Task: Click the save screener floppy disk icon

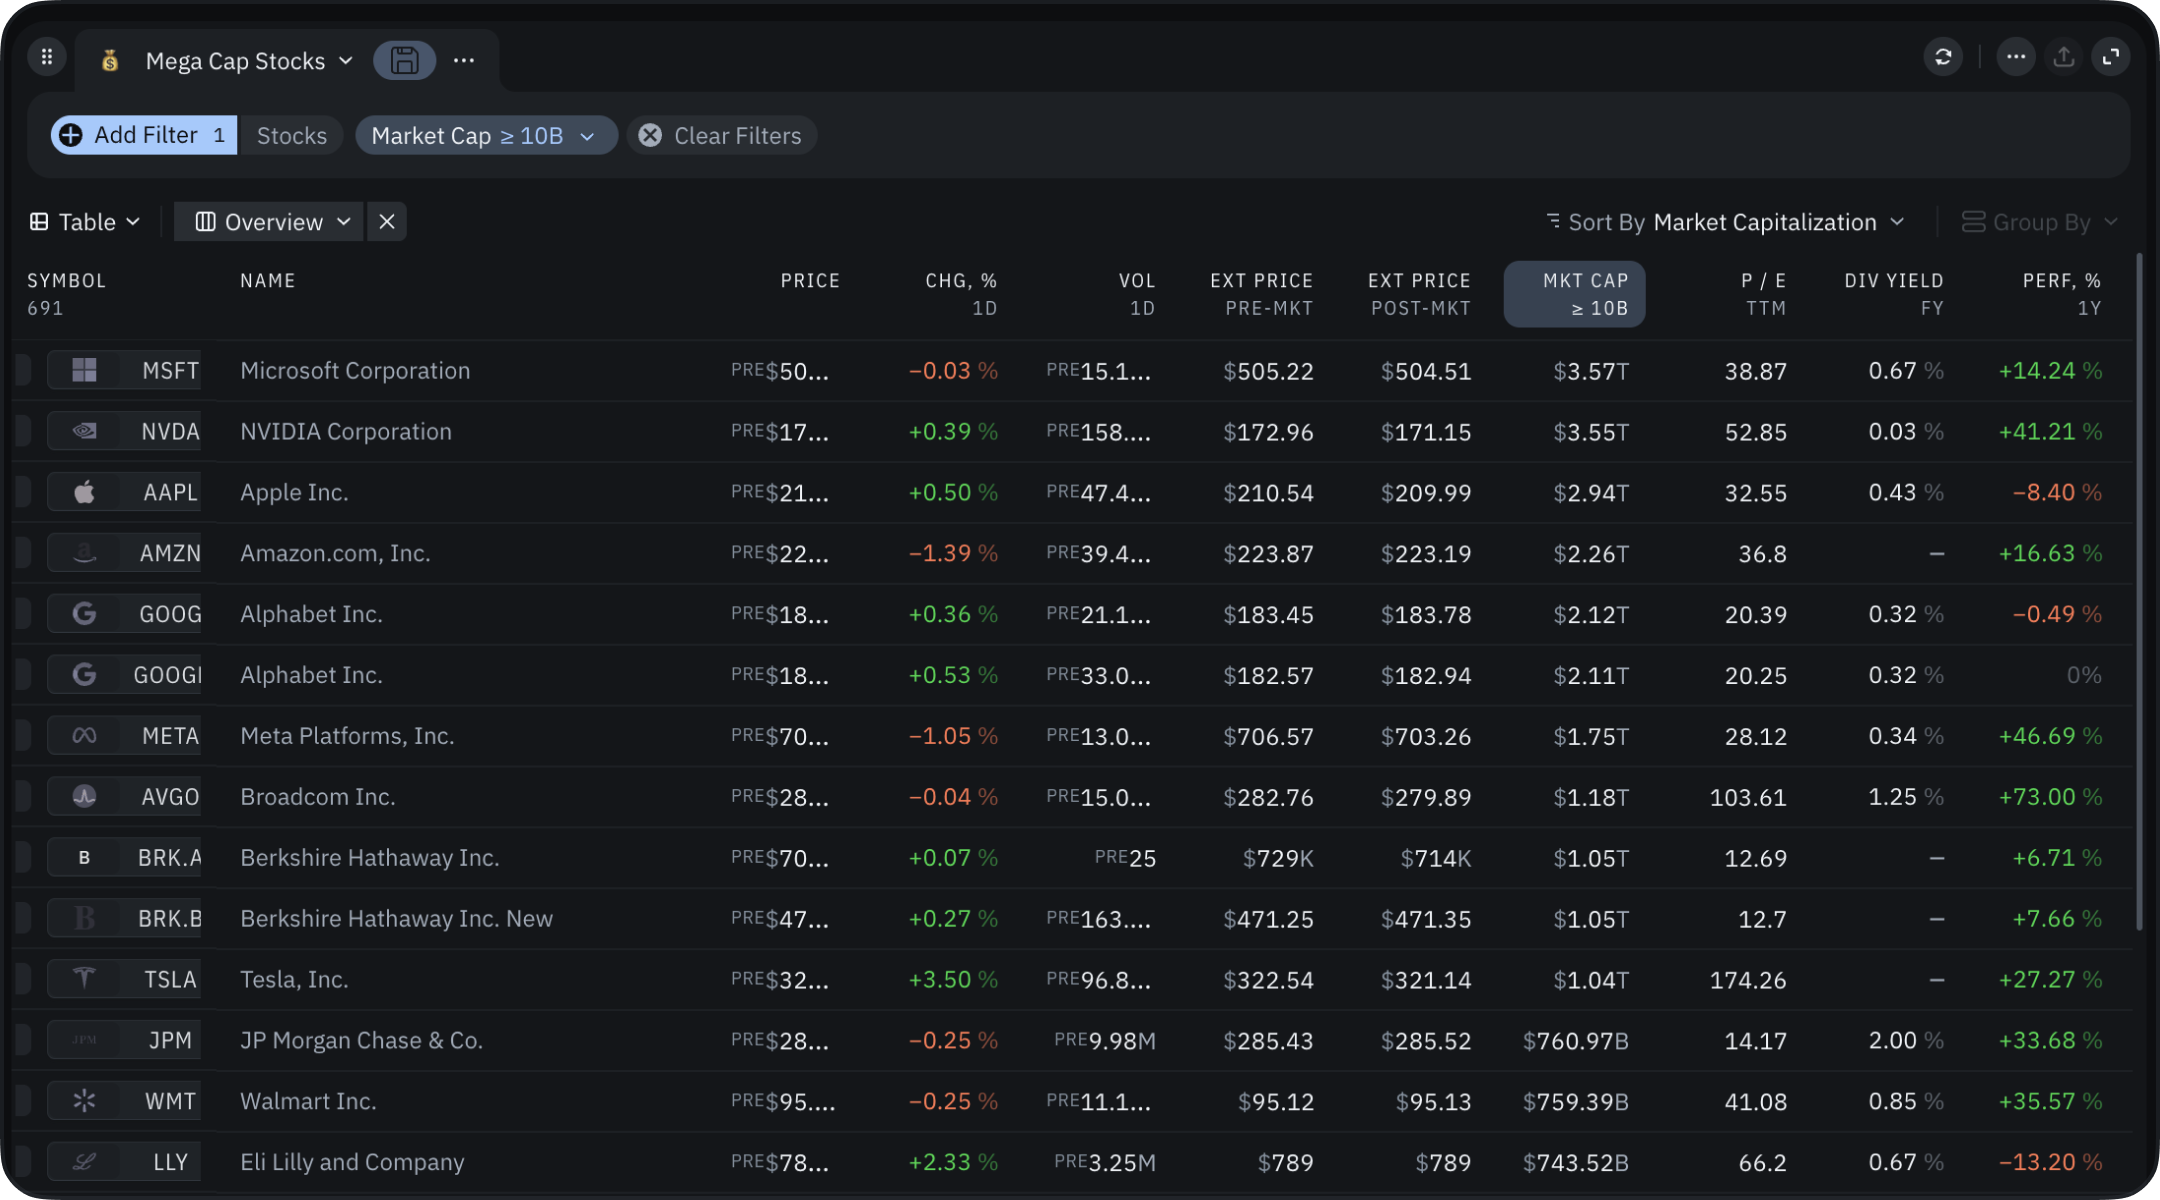Action: coord(404,60)
